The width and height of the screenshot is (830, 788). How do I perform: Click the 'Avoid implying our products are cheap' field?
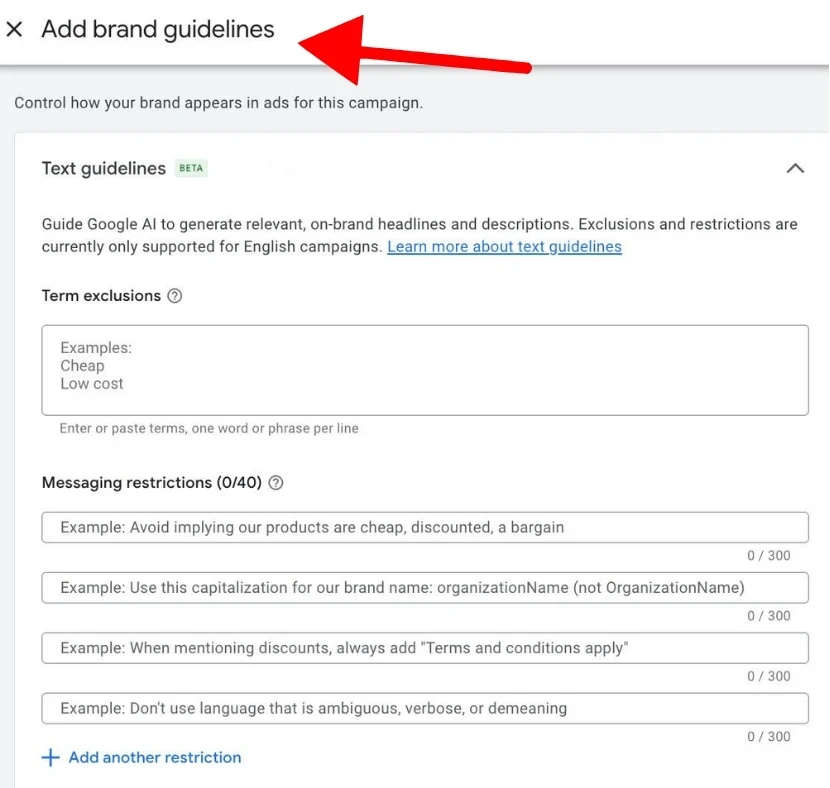tap(424, 527)
